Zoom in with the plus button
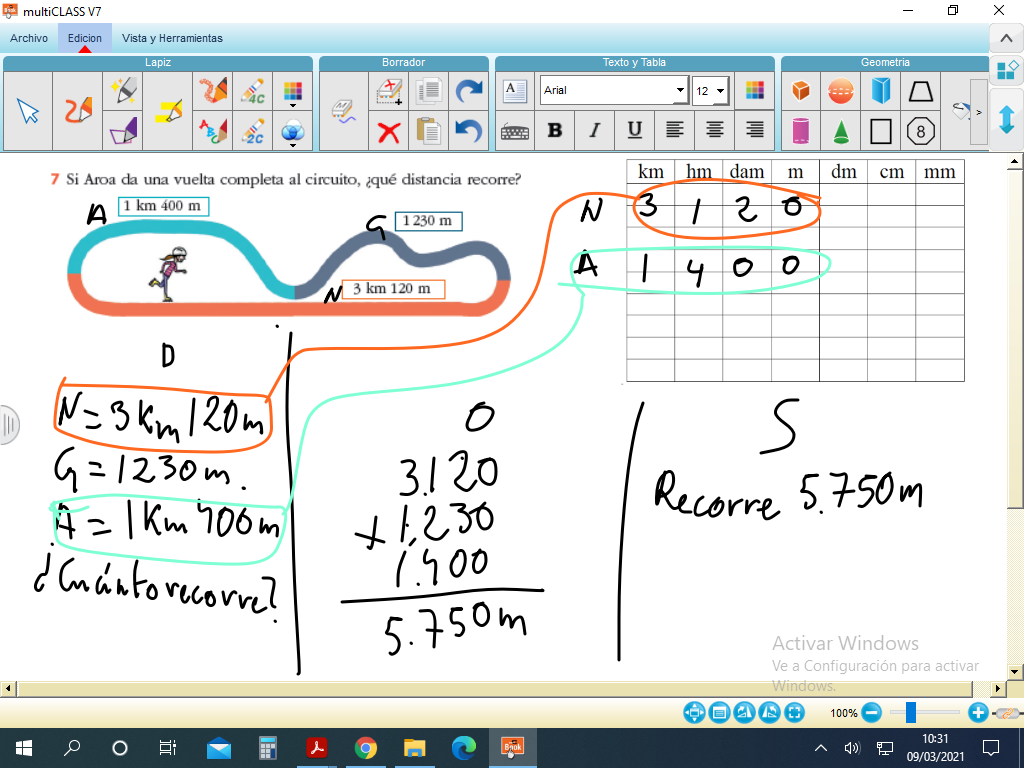This screenshot has height=768, width=1024. pos(978,712)
